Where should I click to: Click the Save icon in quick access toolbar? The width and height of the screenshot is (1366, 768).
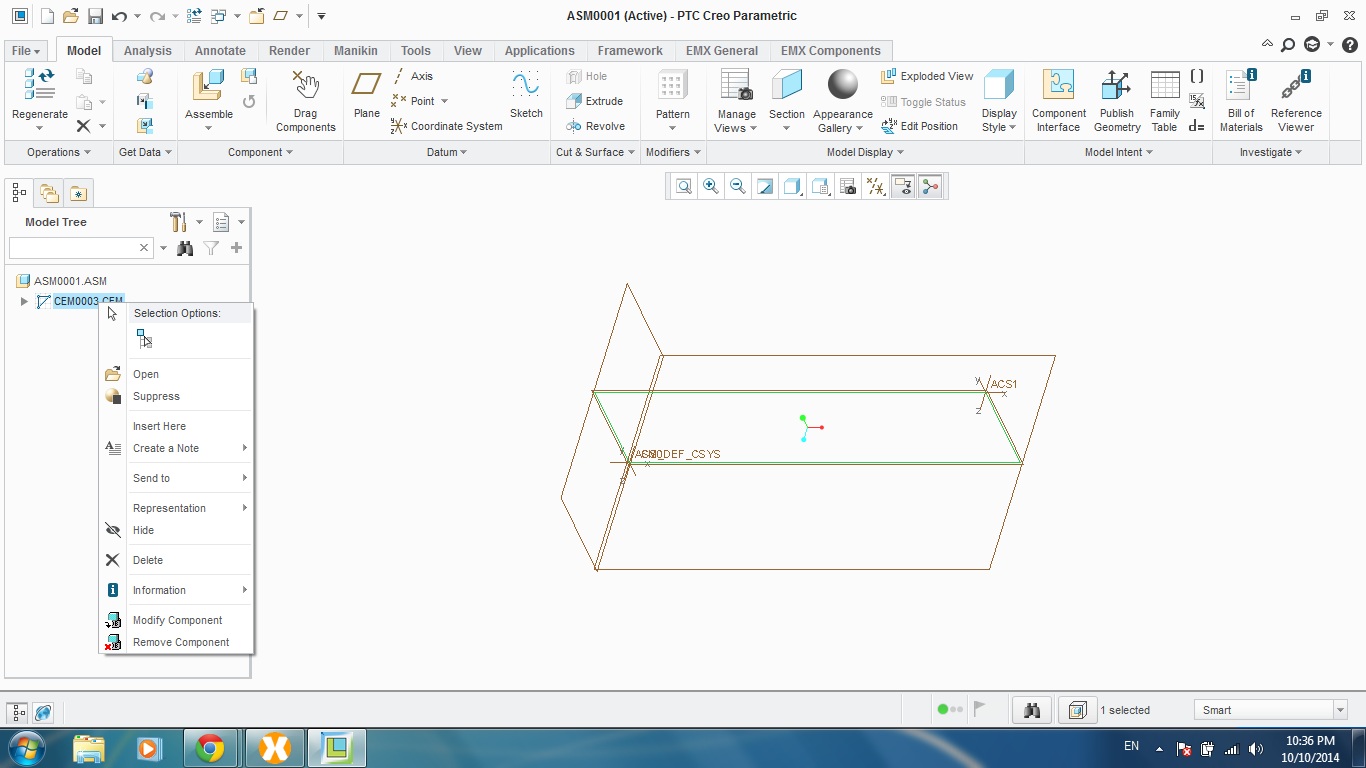[x=95, y=16]
